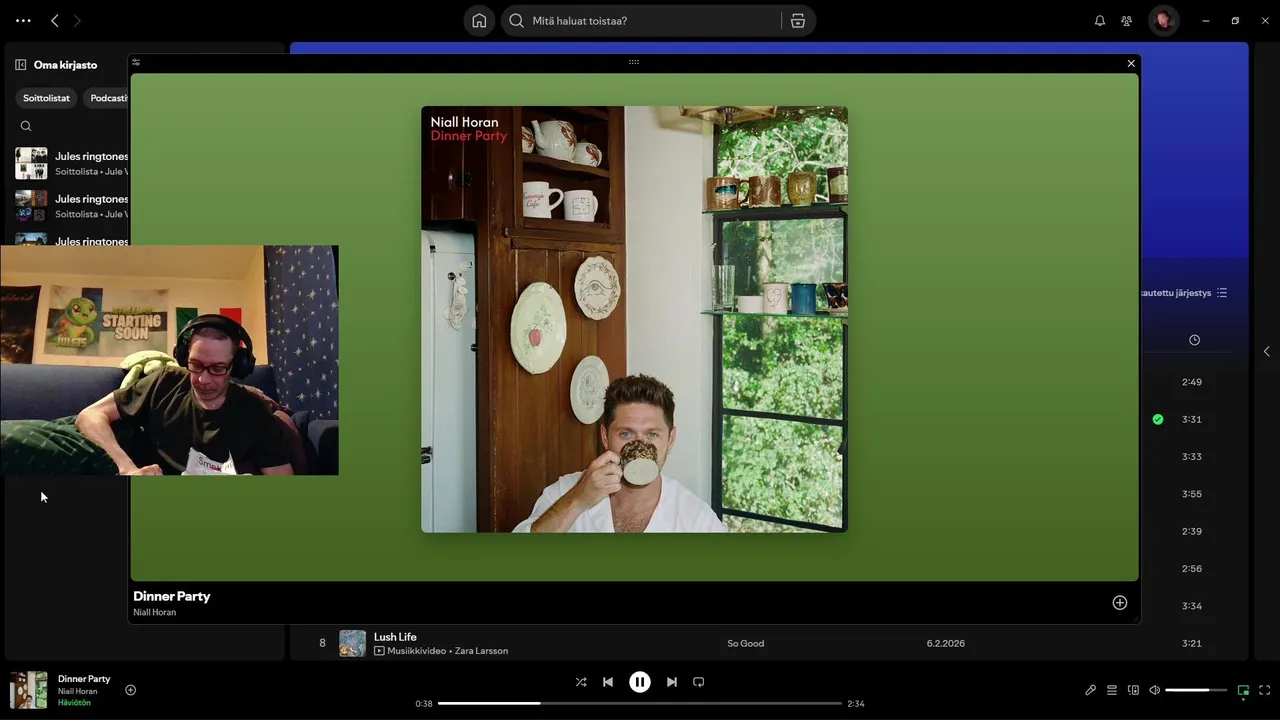Open Dinner Party title in now playing bar
Screen dimensions: 1280x720
[x=84, y=679]
